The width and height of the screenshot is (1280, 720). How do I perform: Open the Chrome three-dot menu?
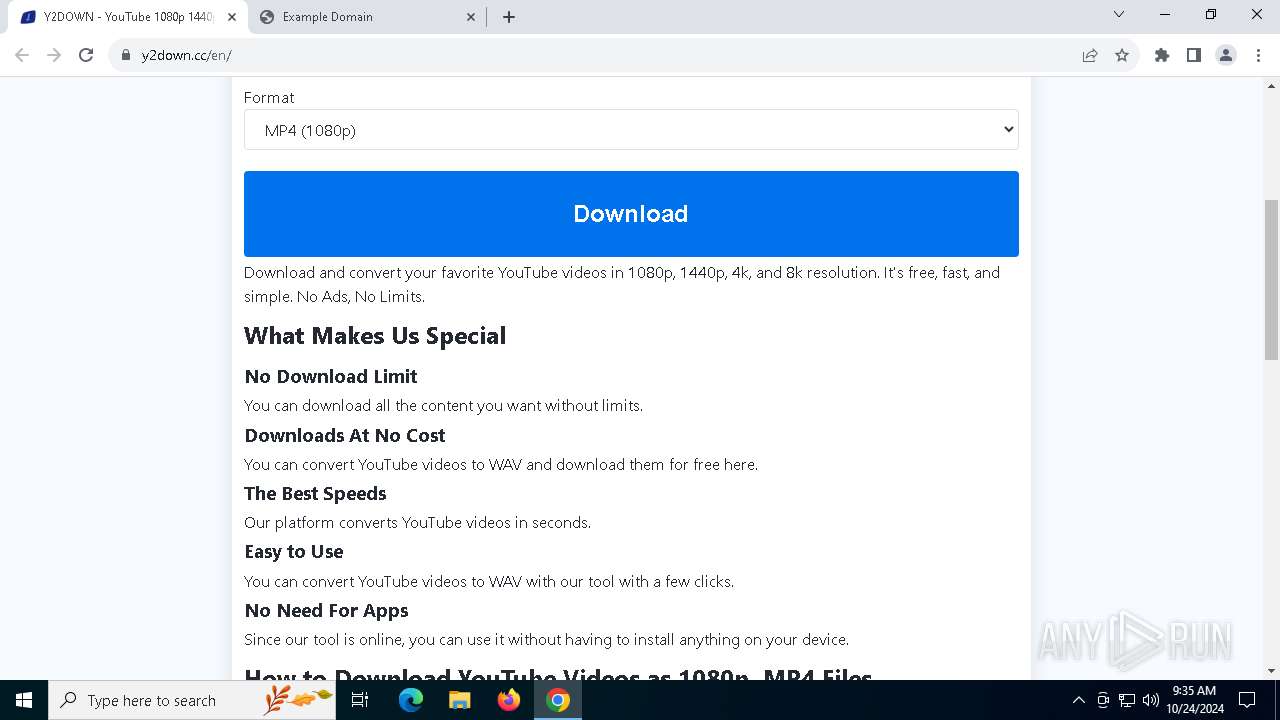pos(1257,56)
